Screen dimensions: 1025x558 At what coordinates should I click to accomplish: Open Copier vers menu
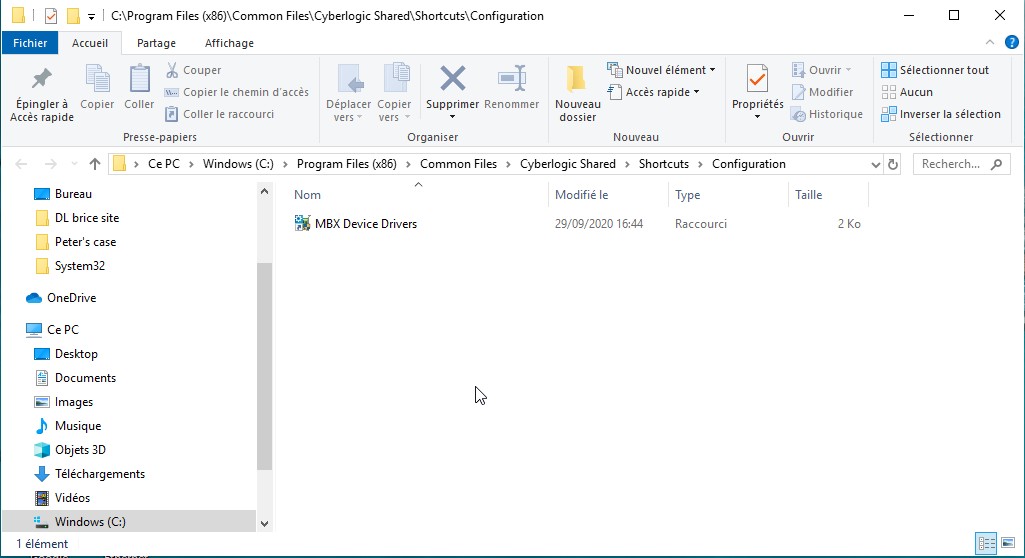pyautogui.click(x=394, y=93)
